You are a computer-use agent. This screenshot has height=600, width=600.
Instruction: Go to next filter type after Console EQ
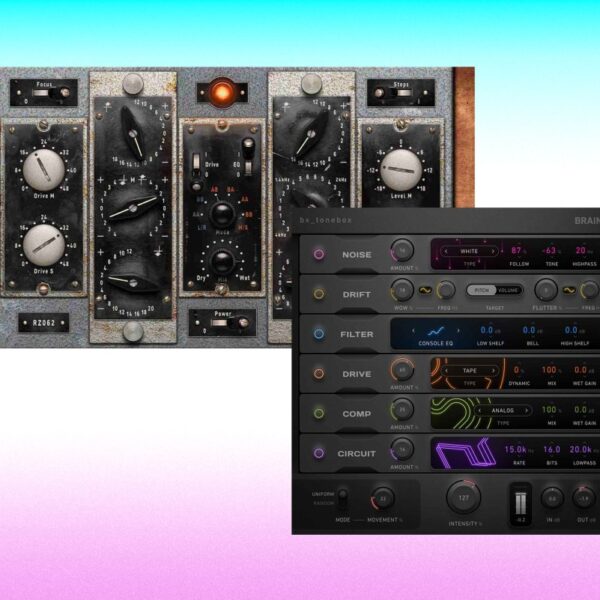458,331
